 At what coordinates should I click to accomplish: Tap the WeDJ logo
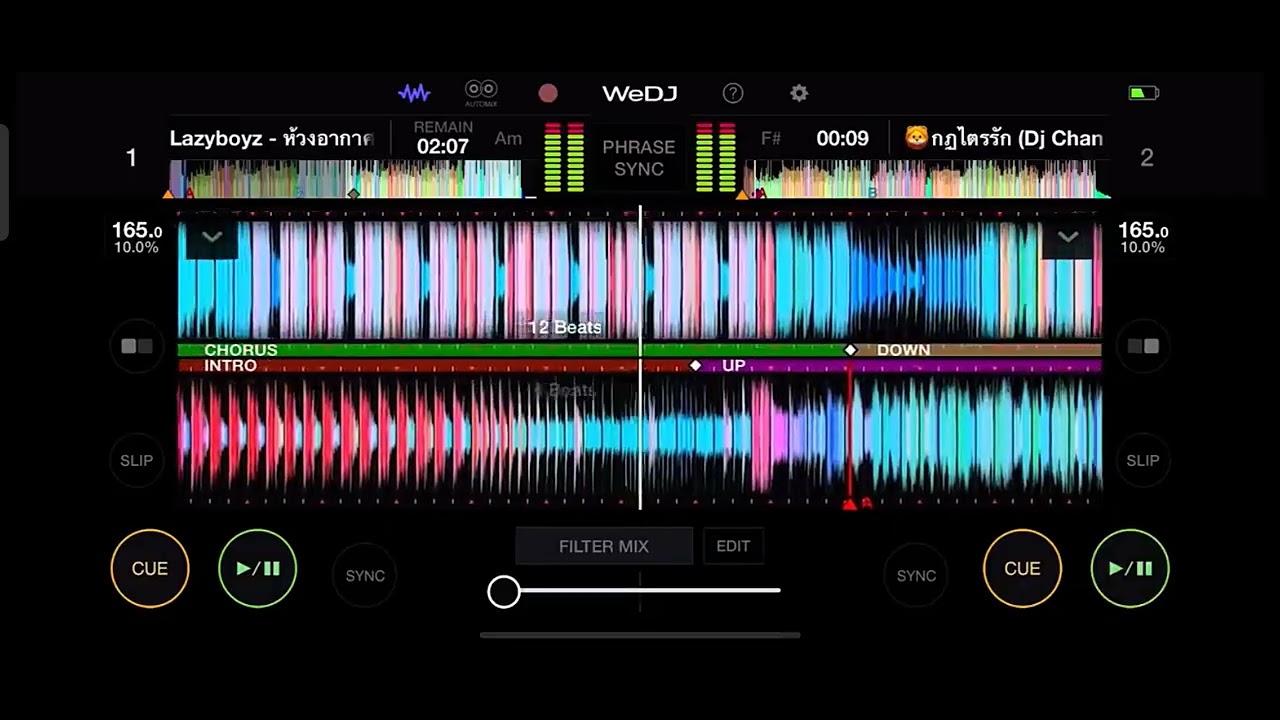click(x=640, y=93)
